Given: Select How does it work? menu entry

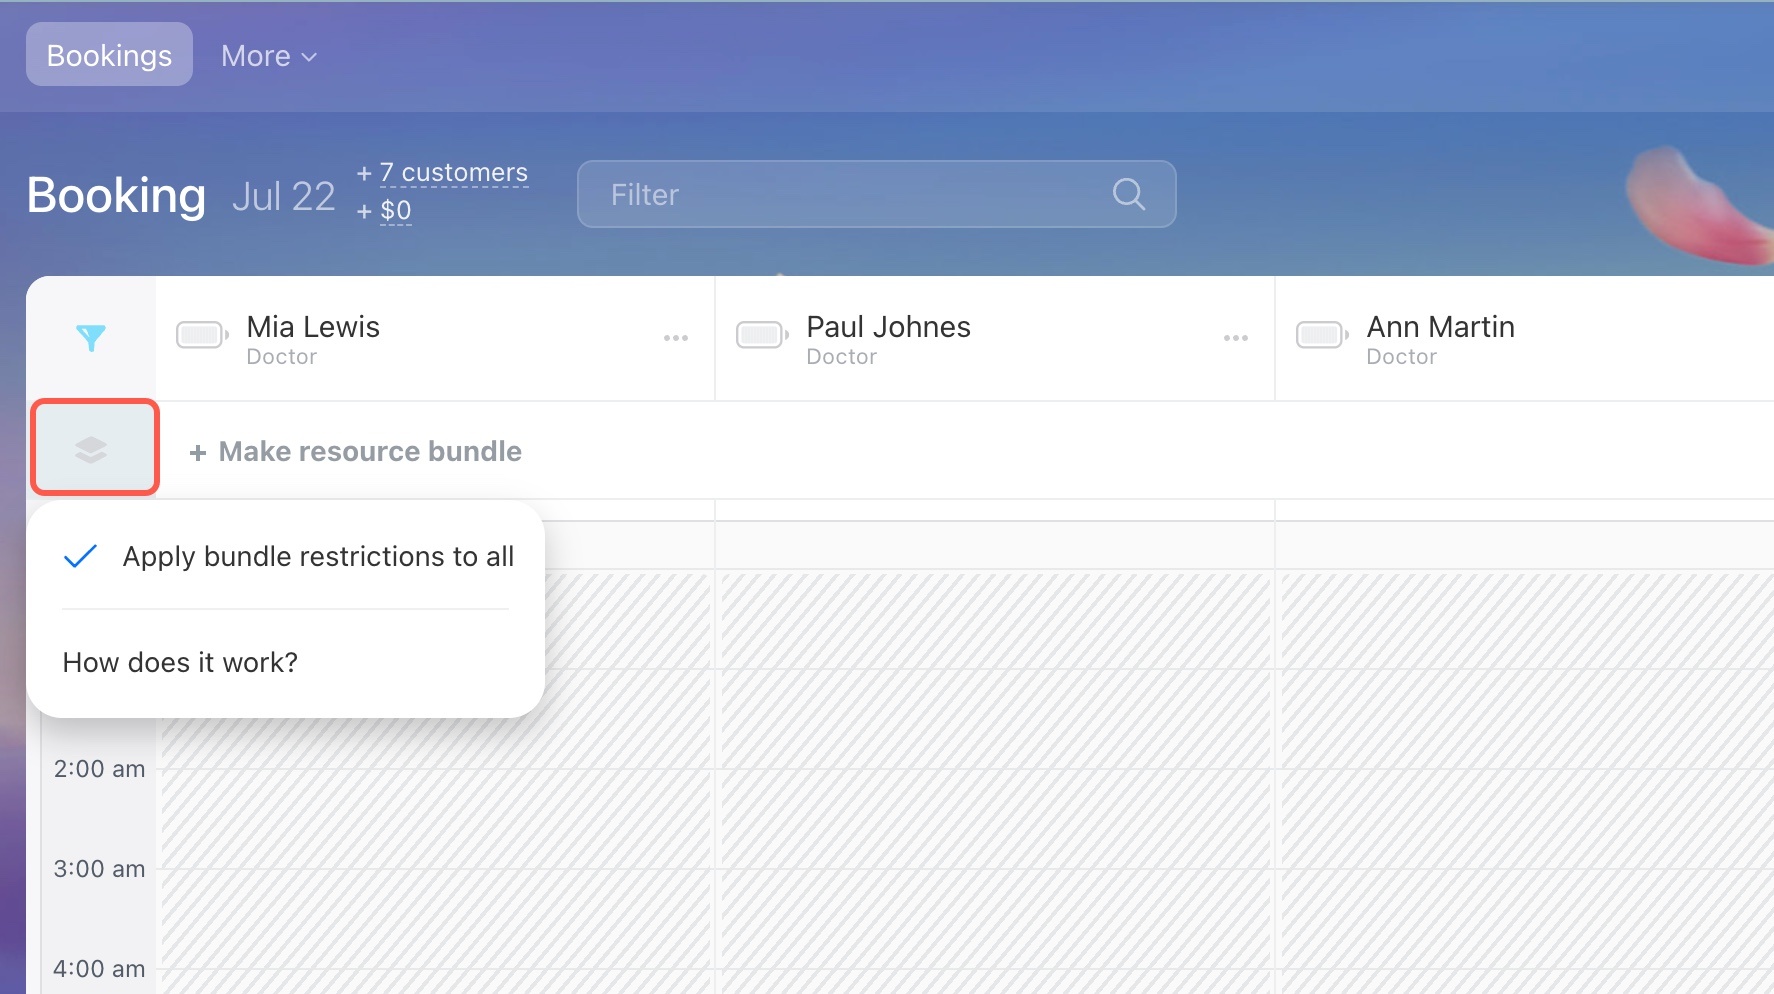Looking at the screenshot, I should point(180,662).
